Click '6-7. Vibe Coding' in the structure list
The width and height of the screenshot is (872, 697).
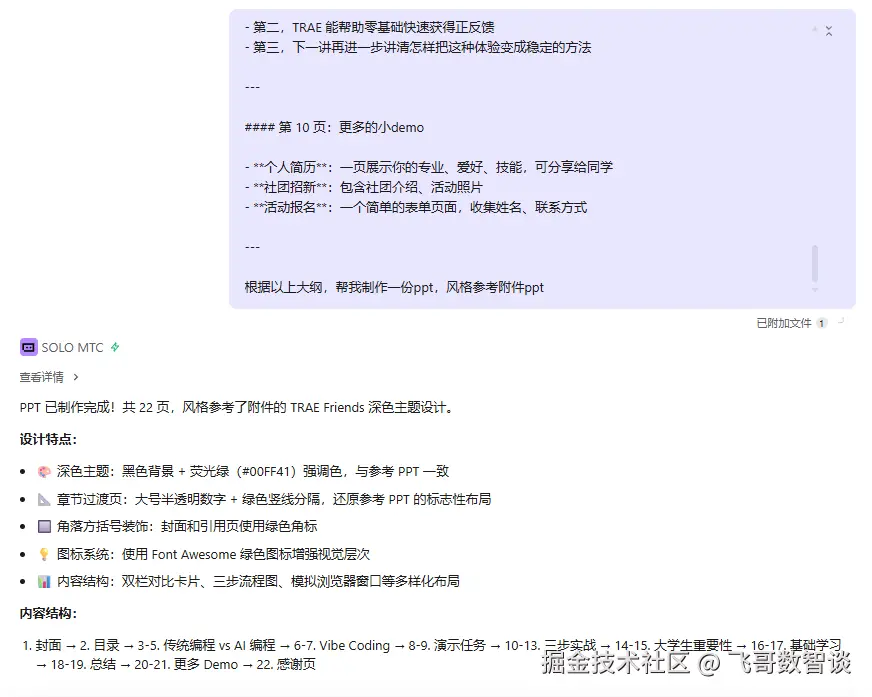(341, 646)
